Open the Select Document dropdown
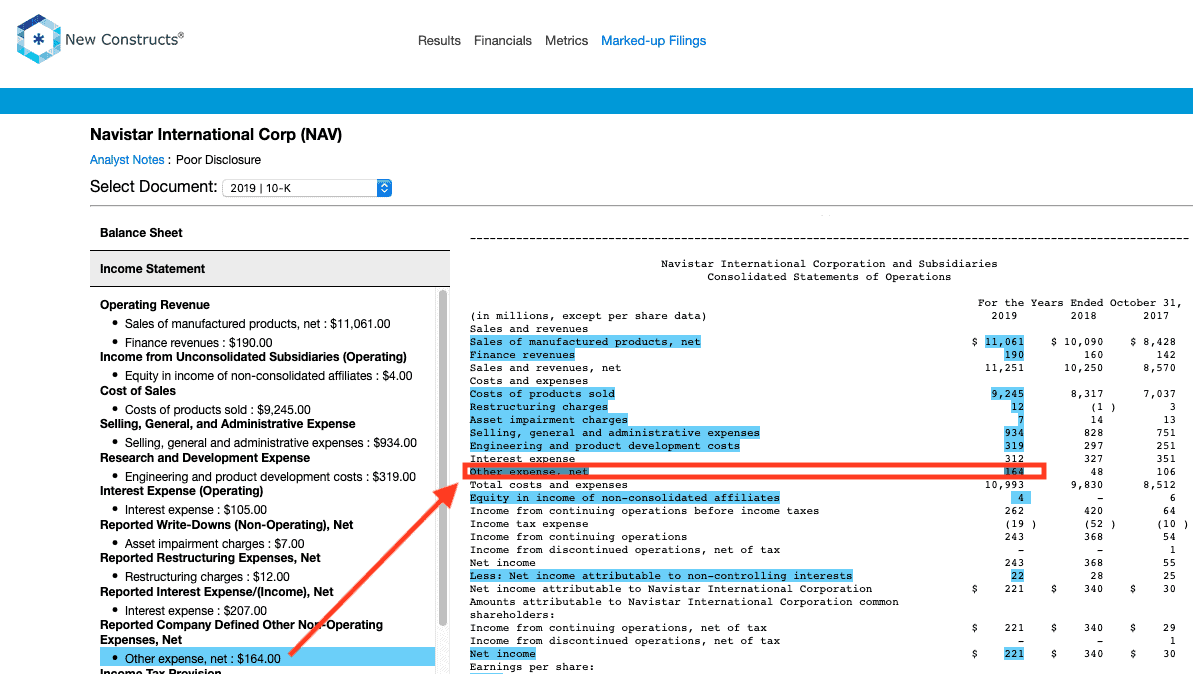Viewport: 1193px width, 674px height. click(x=307, y=188)
